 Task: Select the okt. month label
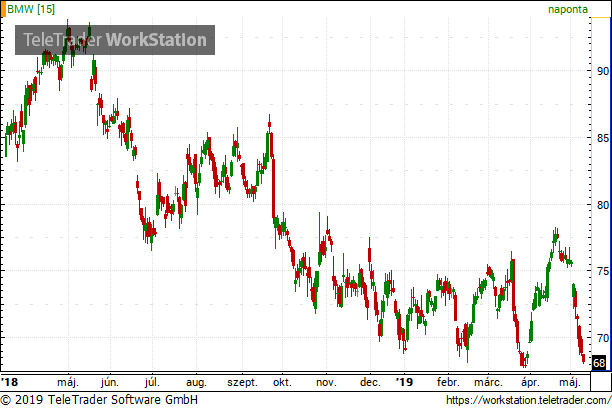[282, 382]
